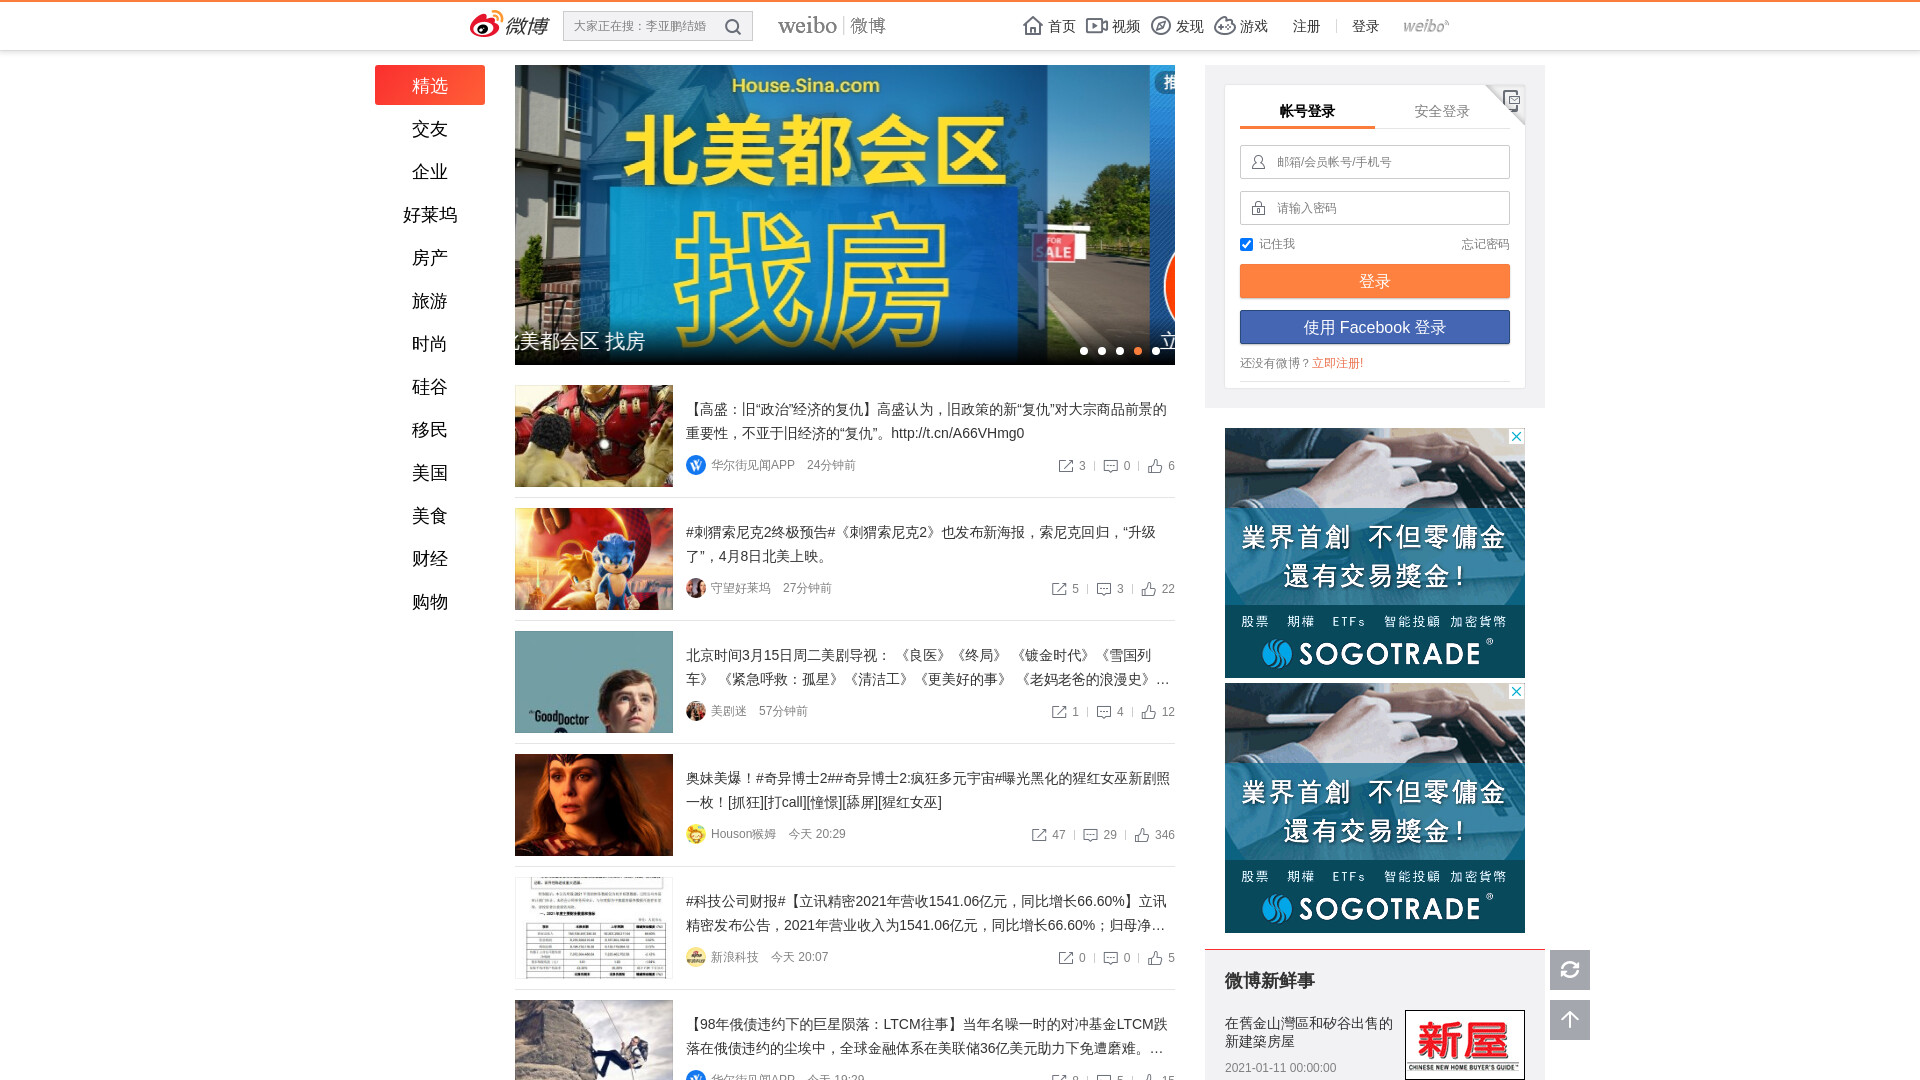Switch to 帐号登录 tab

click(x=1307, y=111)
